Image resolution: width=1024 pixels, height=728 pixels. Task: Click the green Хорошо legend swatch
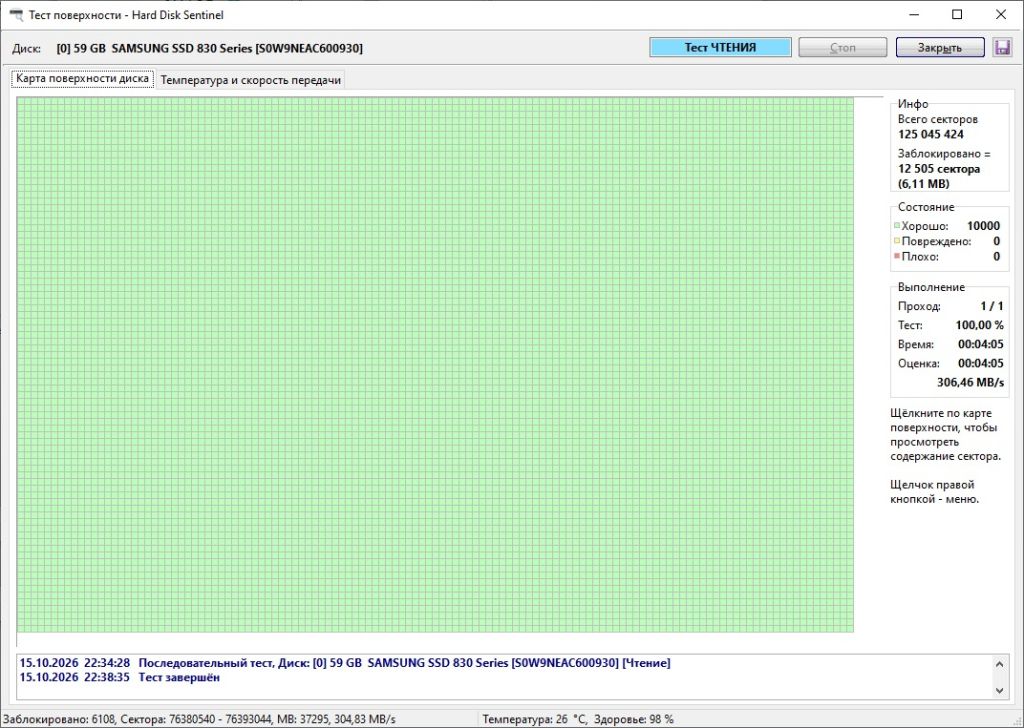tap(897, 226)
